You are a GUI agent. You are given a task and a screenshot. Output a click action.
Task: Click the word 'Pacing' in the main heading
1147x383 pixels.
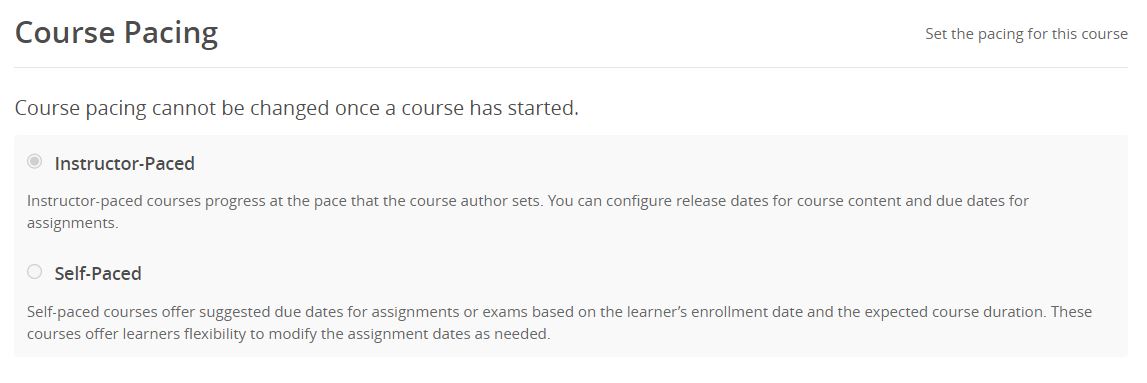(170, 34)
